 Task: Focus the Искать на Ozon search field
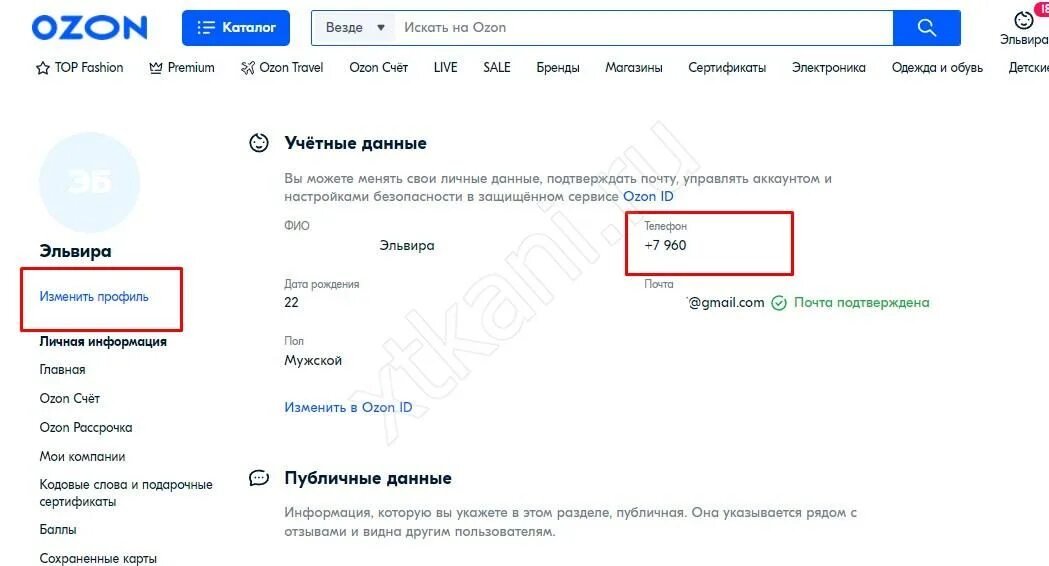tap(644, 27)
